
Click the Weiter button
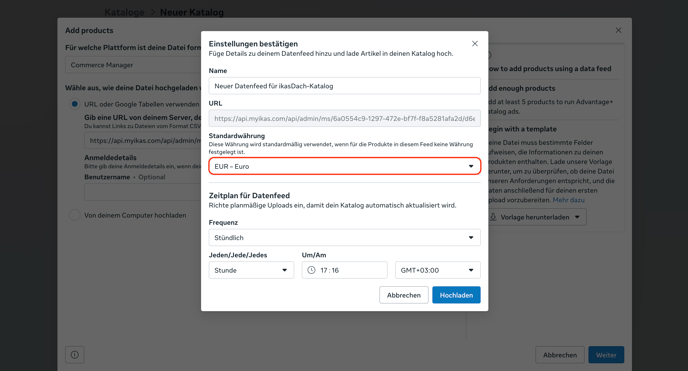click(x=606, y=355)
